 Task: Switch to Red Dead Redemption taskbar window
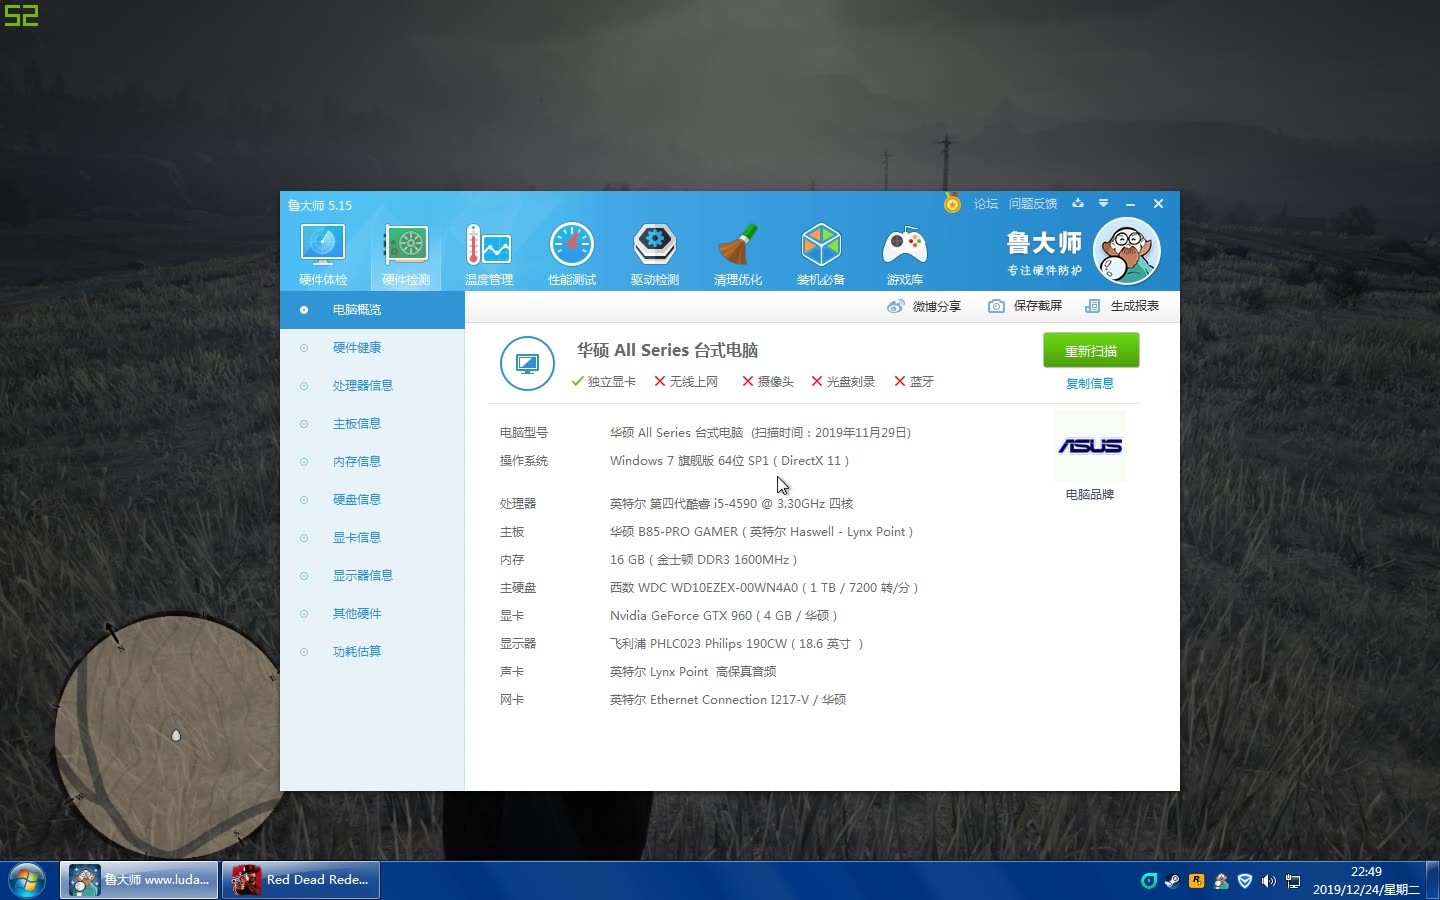coord(301,880)
